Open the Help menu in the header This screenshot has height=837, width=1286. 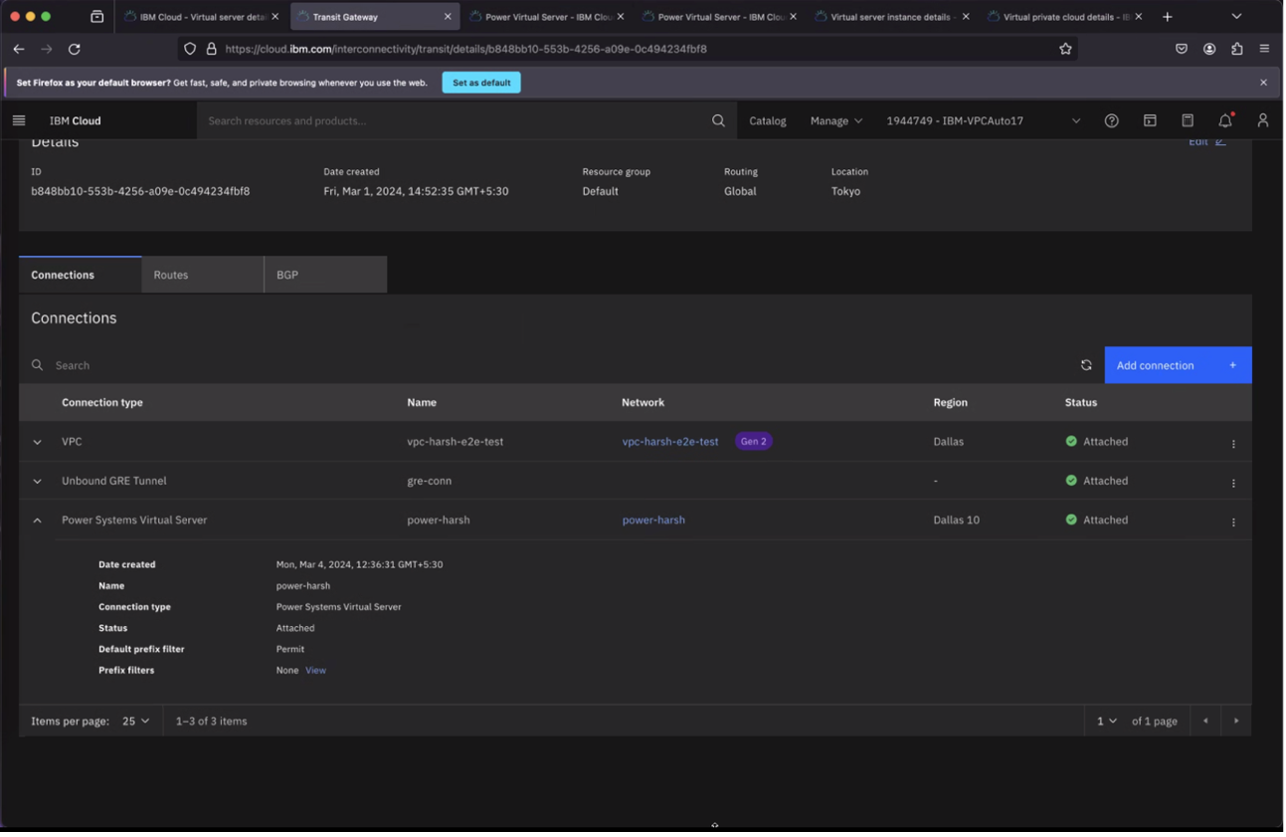(1111, 120)
